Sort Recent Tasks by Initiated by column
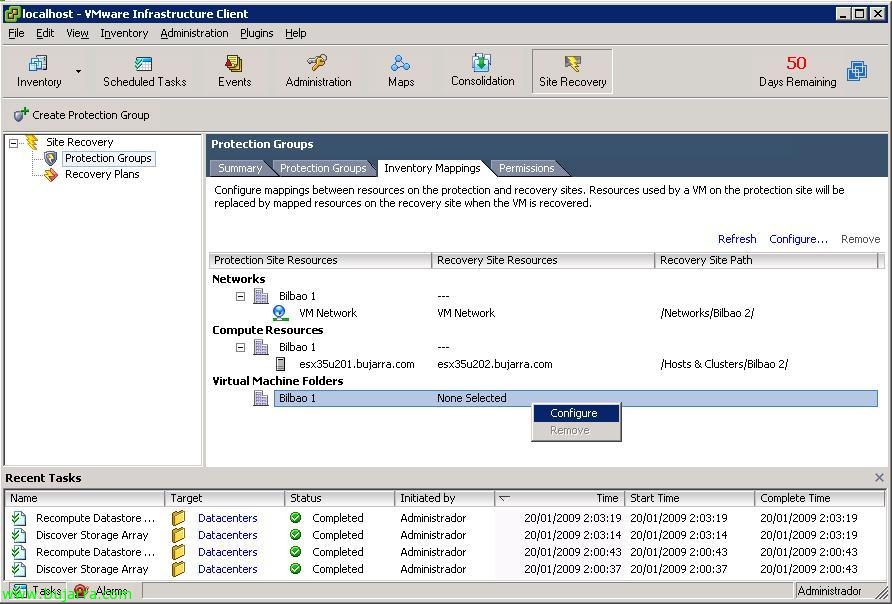This screenshot has width=892, height=604. (444, 498)
